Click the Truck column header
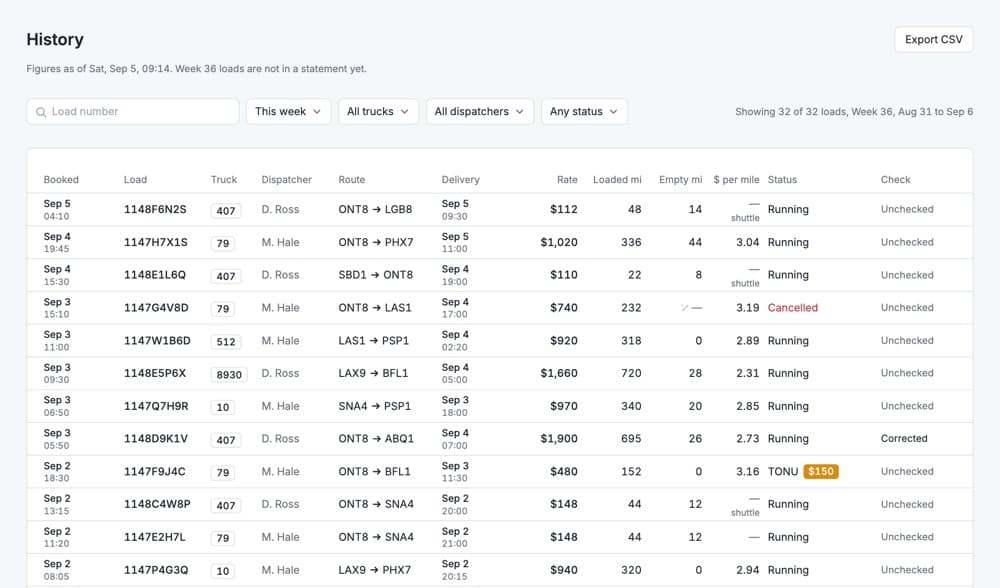Screen dimensions: 1000x588 (224, 180)
